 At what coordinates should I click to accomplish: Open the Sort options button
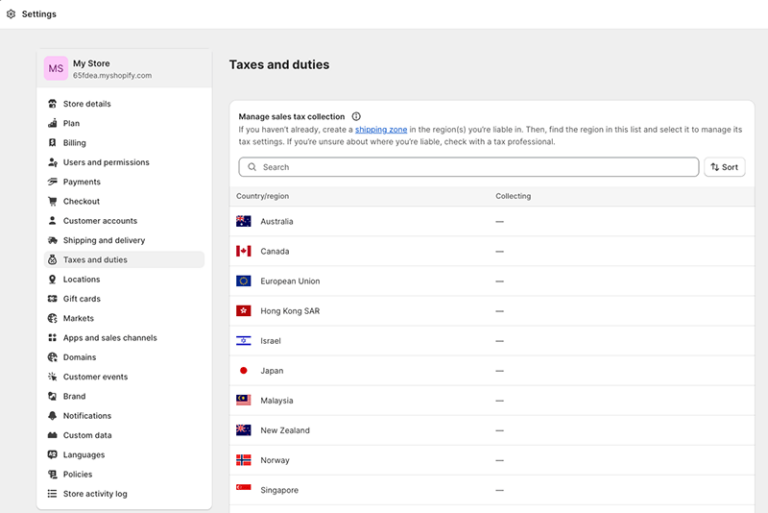pos(724,167)
